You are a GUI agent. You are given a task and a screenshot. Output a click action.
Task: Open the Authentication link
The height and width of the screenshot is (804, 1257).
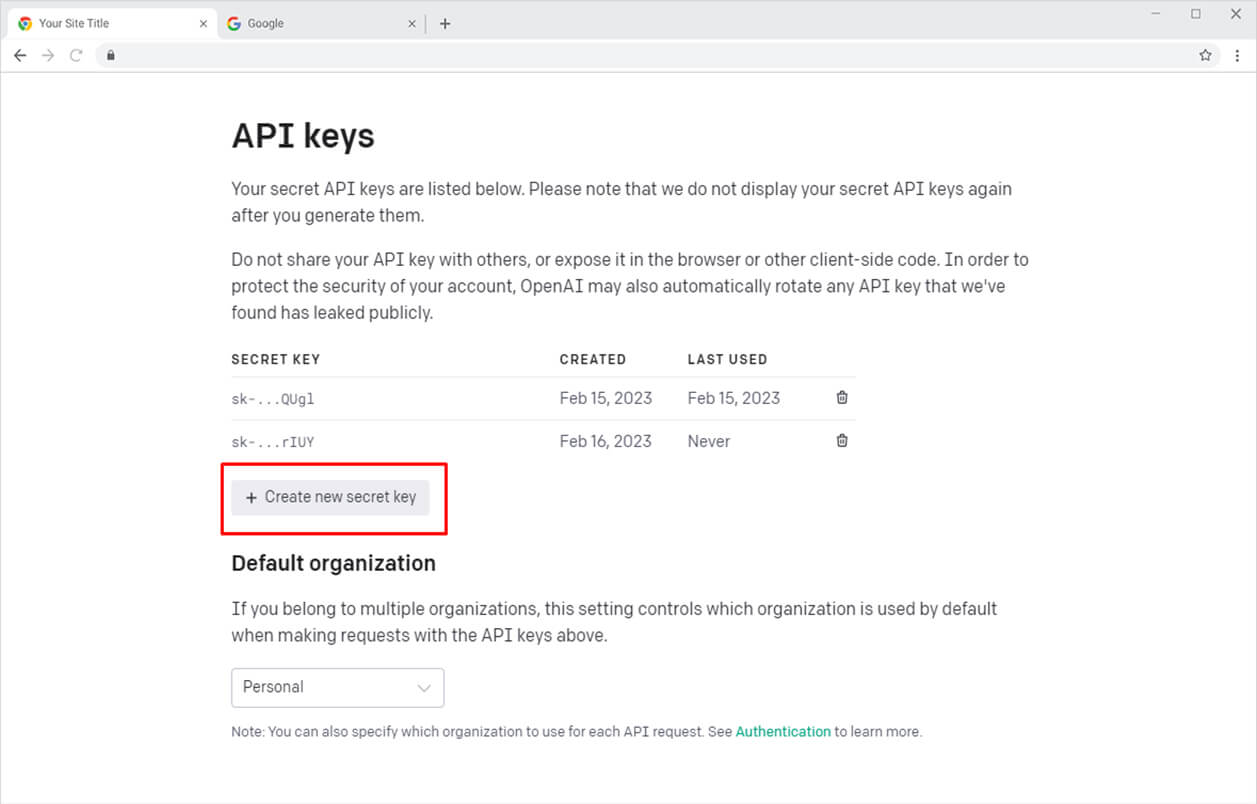tap(783, 732)
